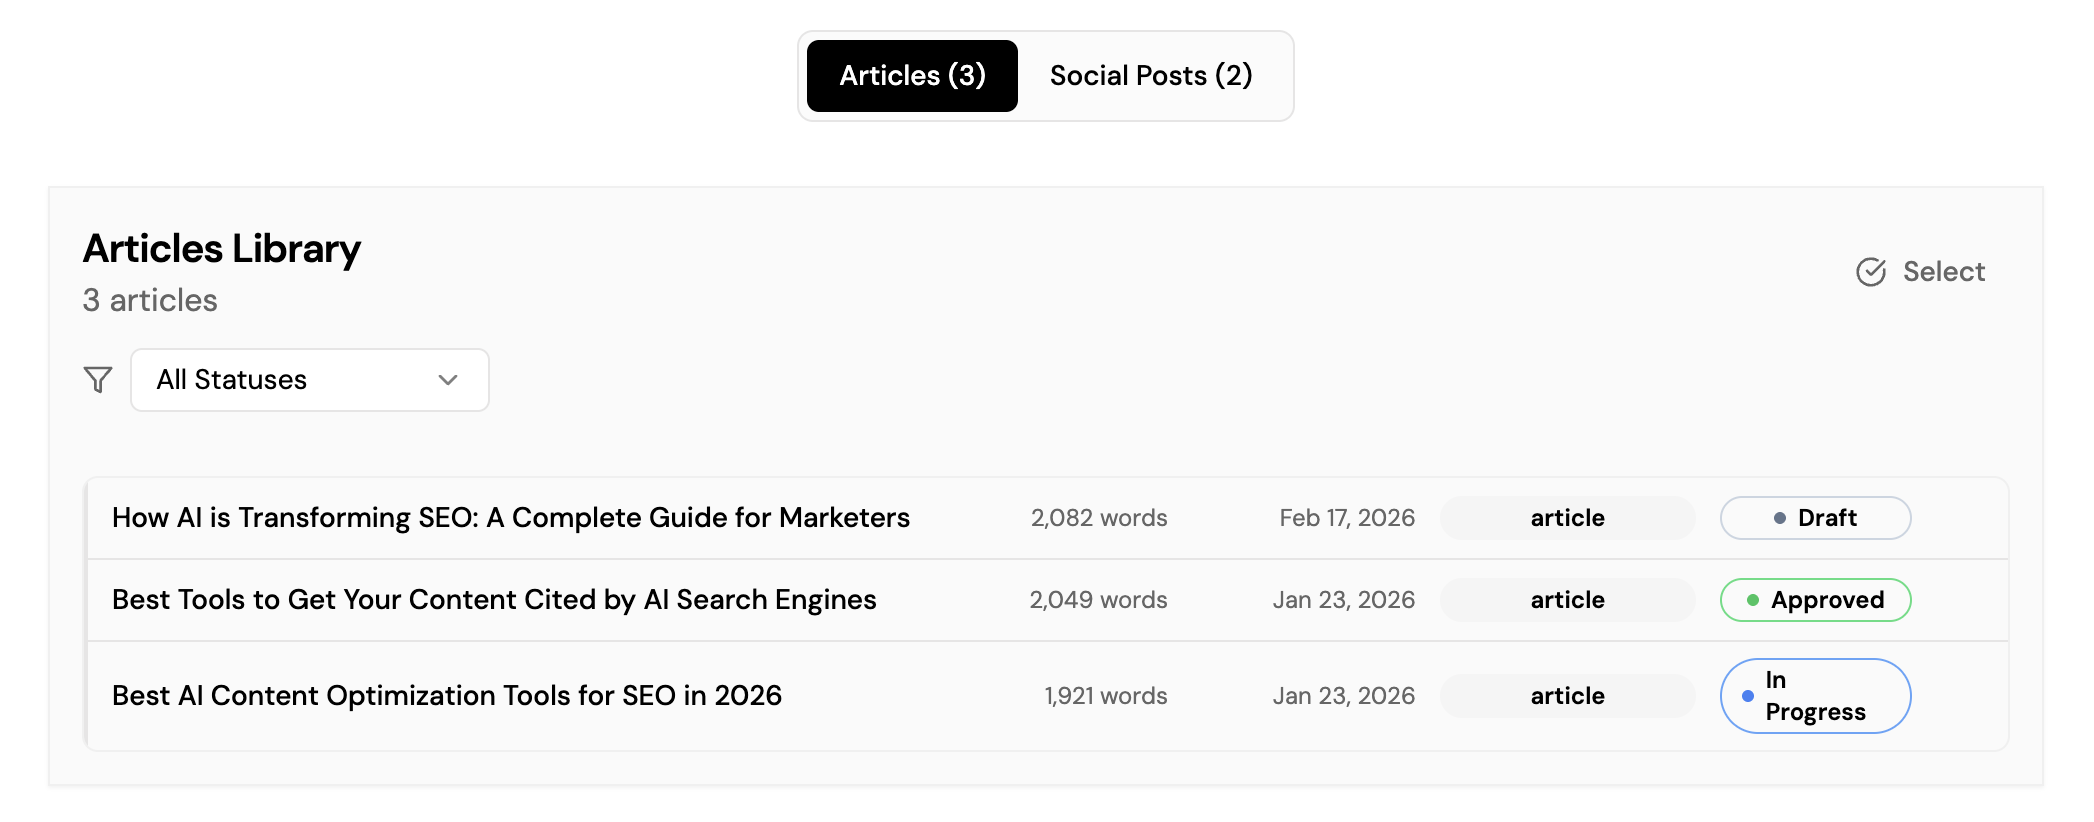Open the Approved status badge
This screenshot has width=2094, height=822.
[1815, 600]
